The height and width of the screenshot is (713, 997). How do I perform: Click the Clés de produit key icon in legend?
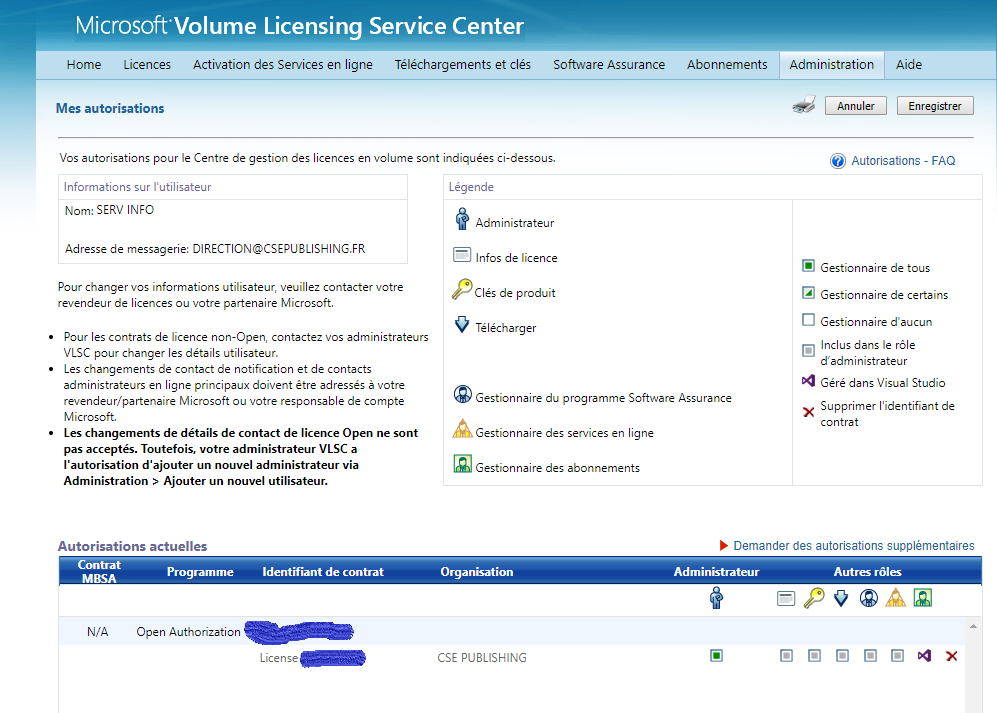click(462, 289)
